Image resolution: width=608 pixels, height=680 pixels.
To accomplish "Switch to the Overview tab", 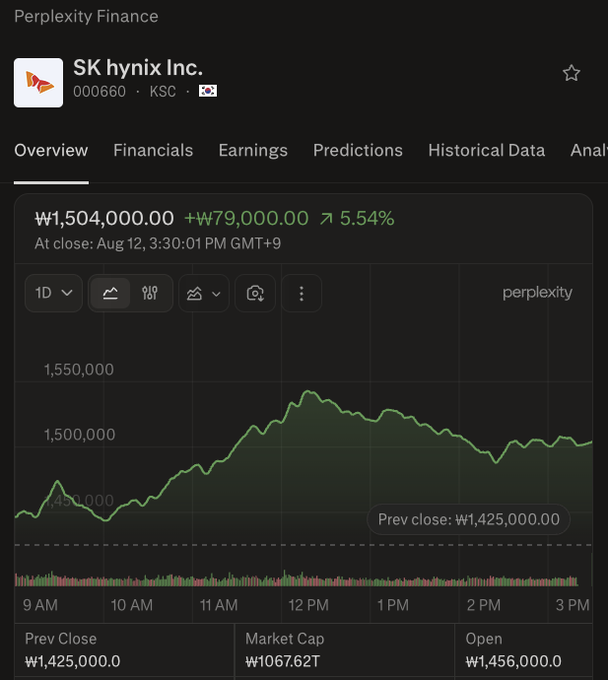I will [x=51, y=150].
